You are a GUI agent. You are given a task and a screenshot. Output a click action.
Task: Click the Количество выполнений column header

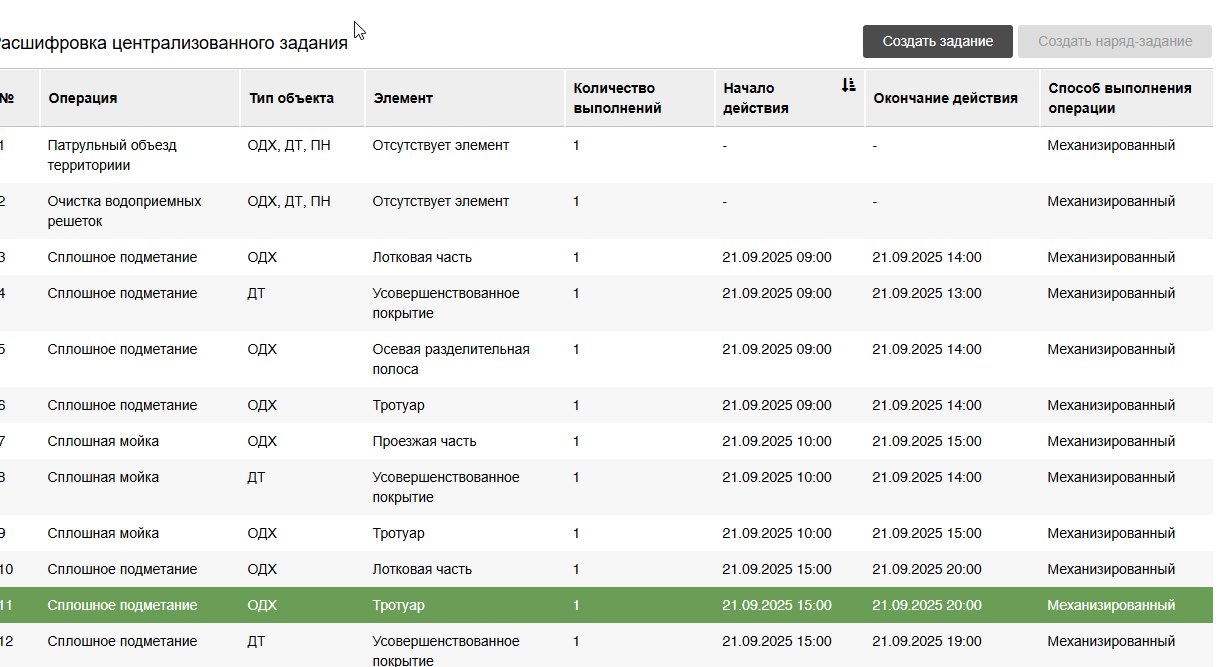[617, 98]
